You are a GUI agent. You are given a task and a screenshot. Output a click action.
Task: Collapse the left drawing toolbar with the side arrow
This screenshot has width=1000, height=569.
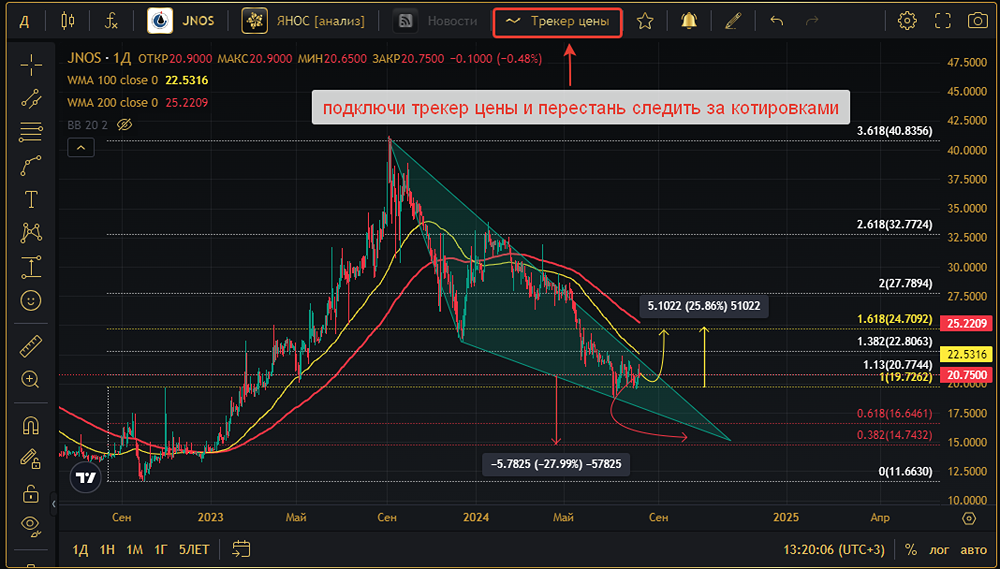pyautogui.click(x=54, y=504)
